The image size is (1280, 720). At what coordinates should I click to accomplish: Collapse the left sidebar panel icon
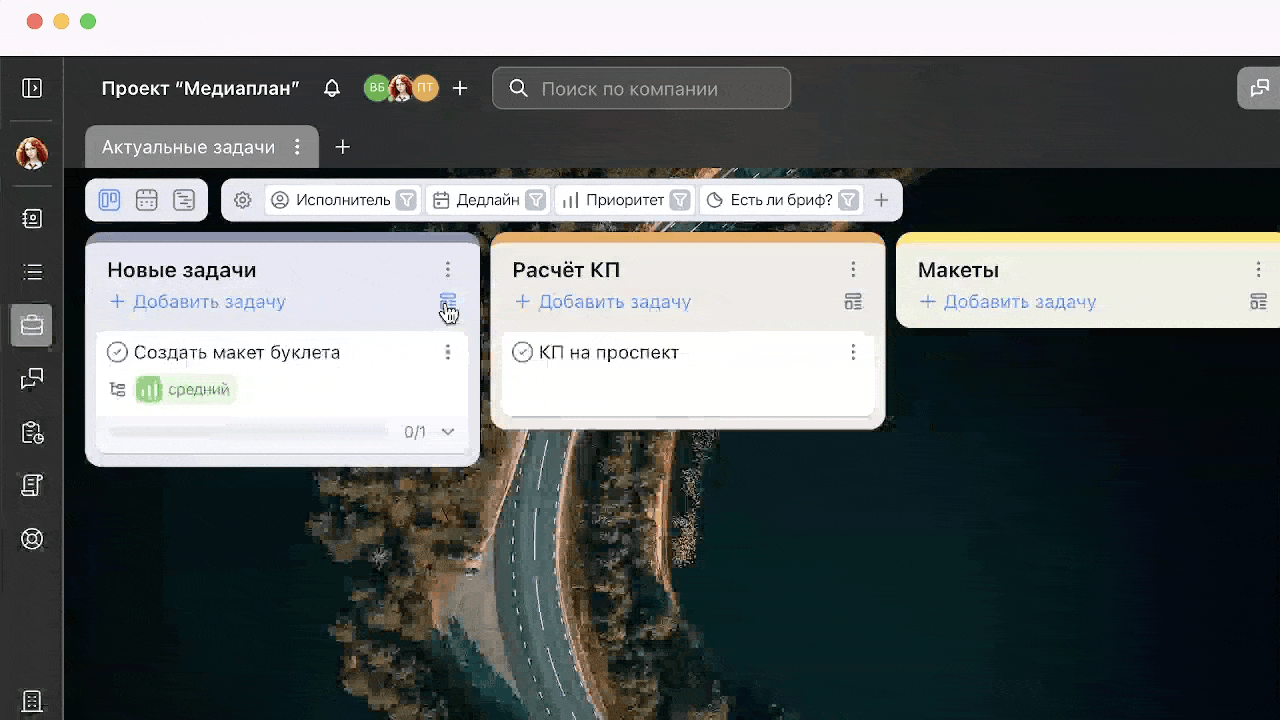(32, 88)
